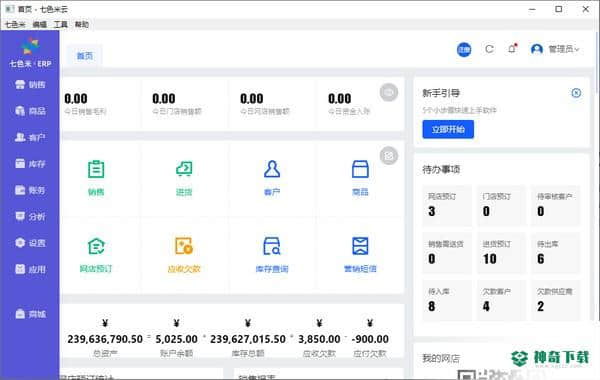The height and width of the screenshot is (380, 600).
Task: Open the 销售需送货 to-do card
Action: (x=447, y=253)
